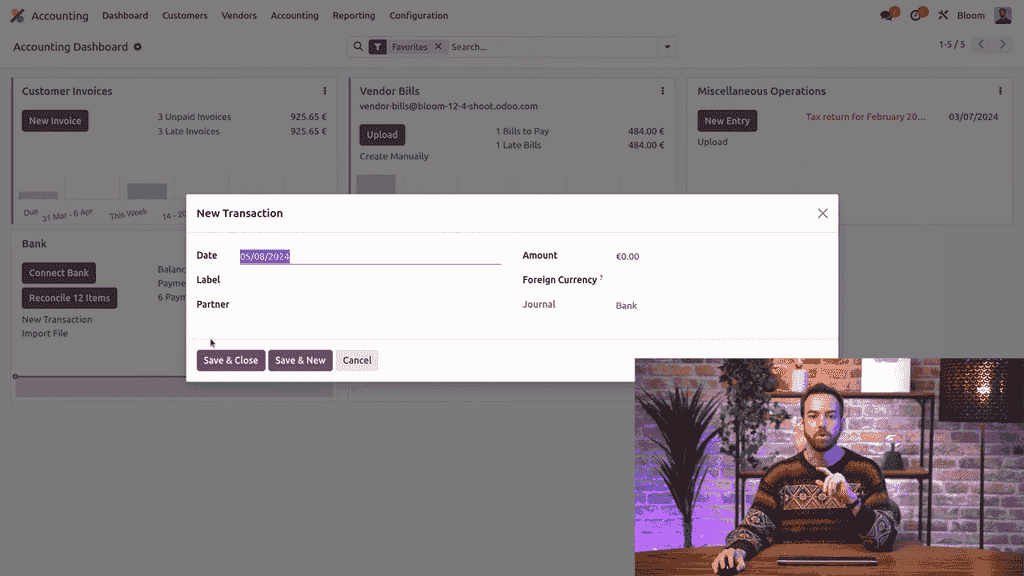Close the New Transaction dialog
1024x576 pixels.
(x=823, y=214)
